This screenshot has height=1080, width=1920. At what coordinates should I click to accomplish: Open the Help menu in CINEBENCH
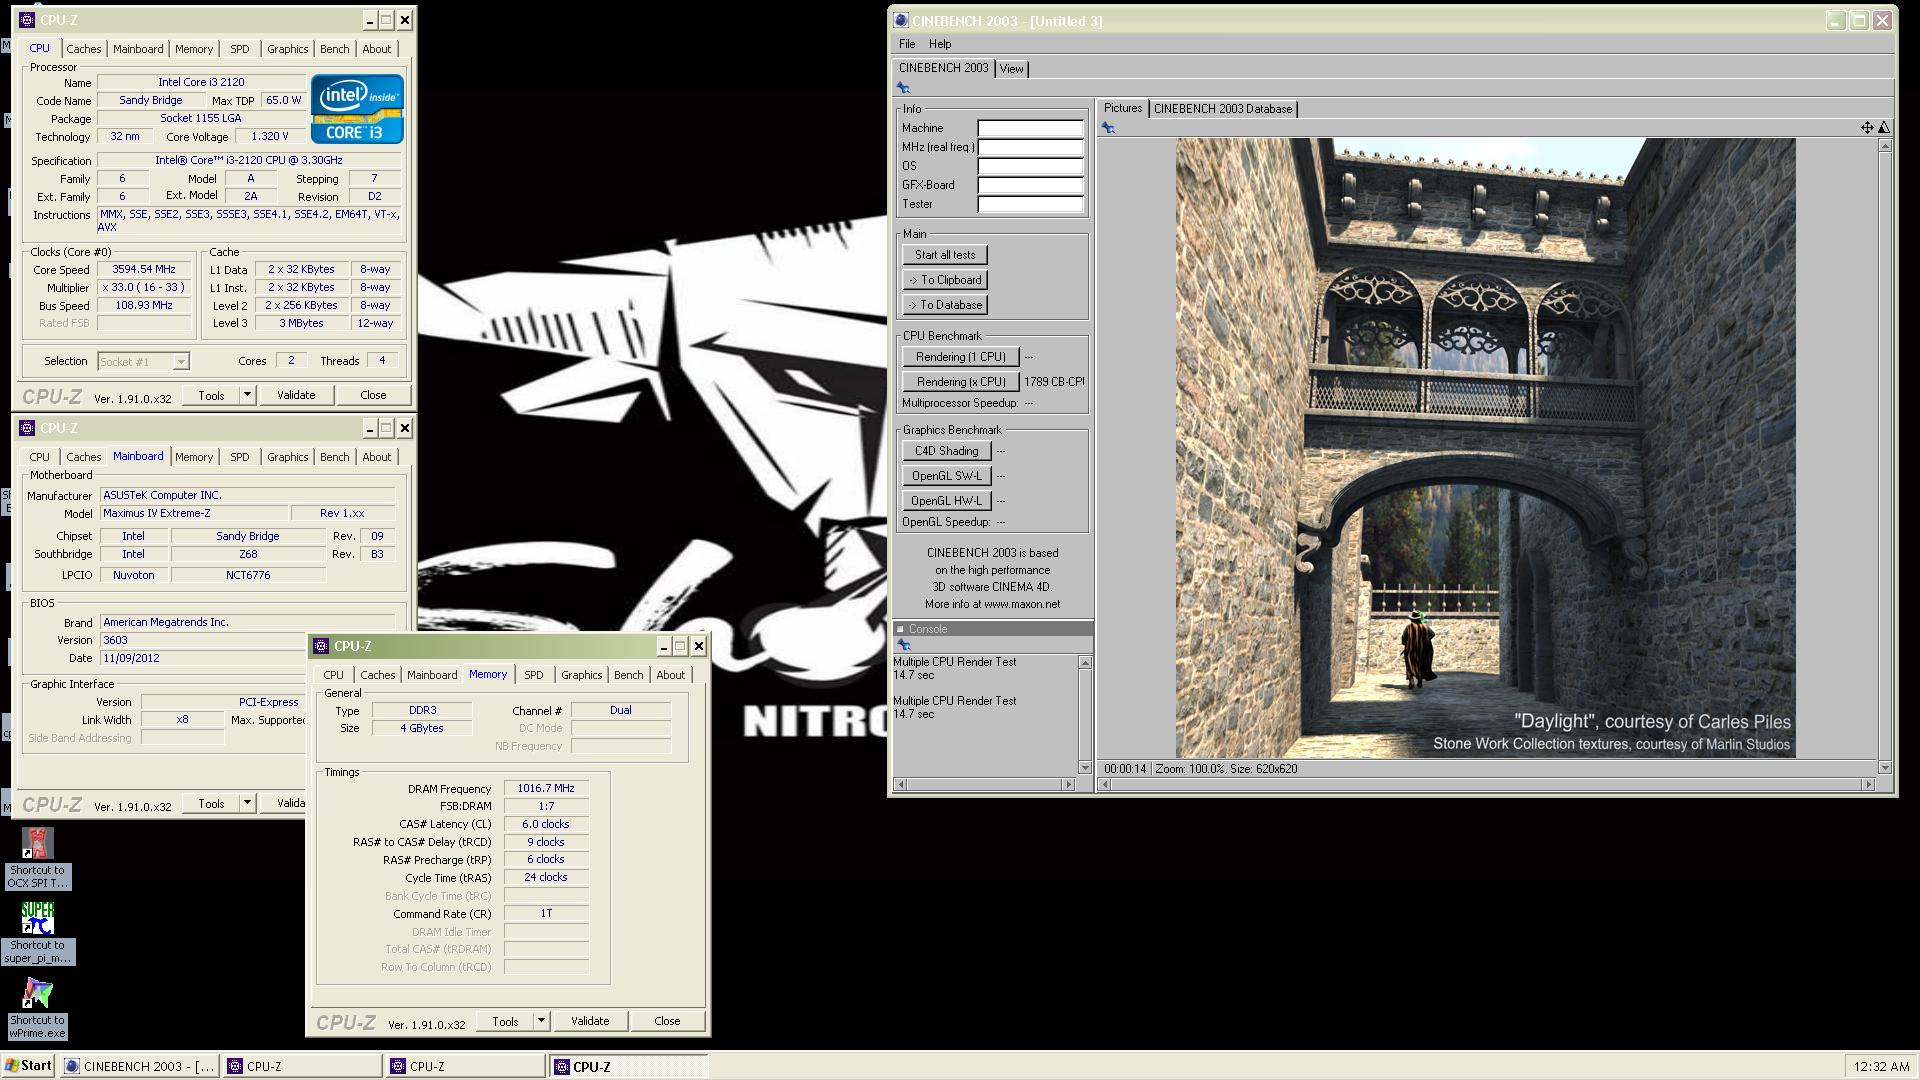point(940,44)
